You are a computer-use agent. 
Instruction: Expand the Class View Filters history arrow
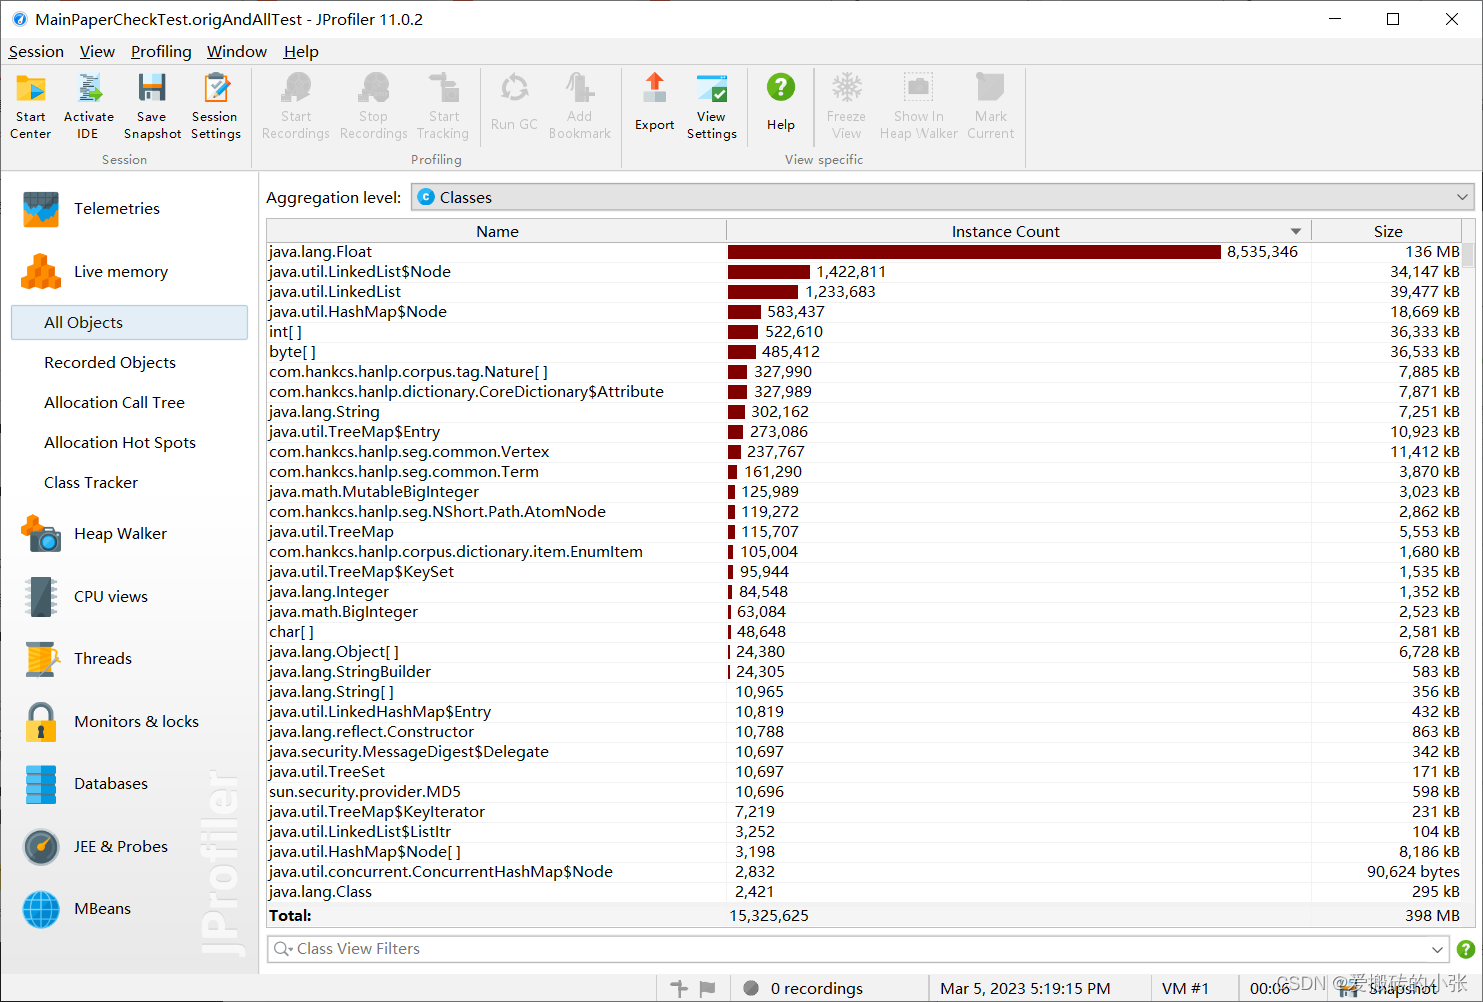[x=1437, y=949]
